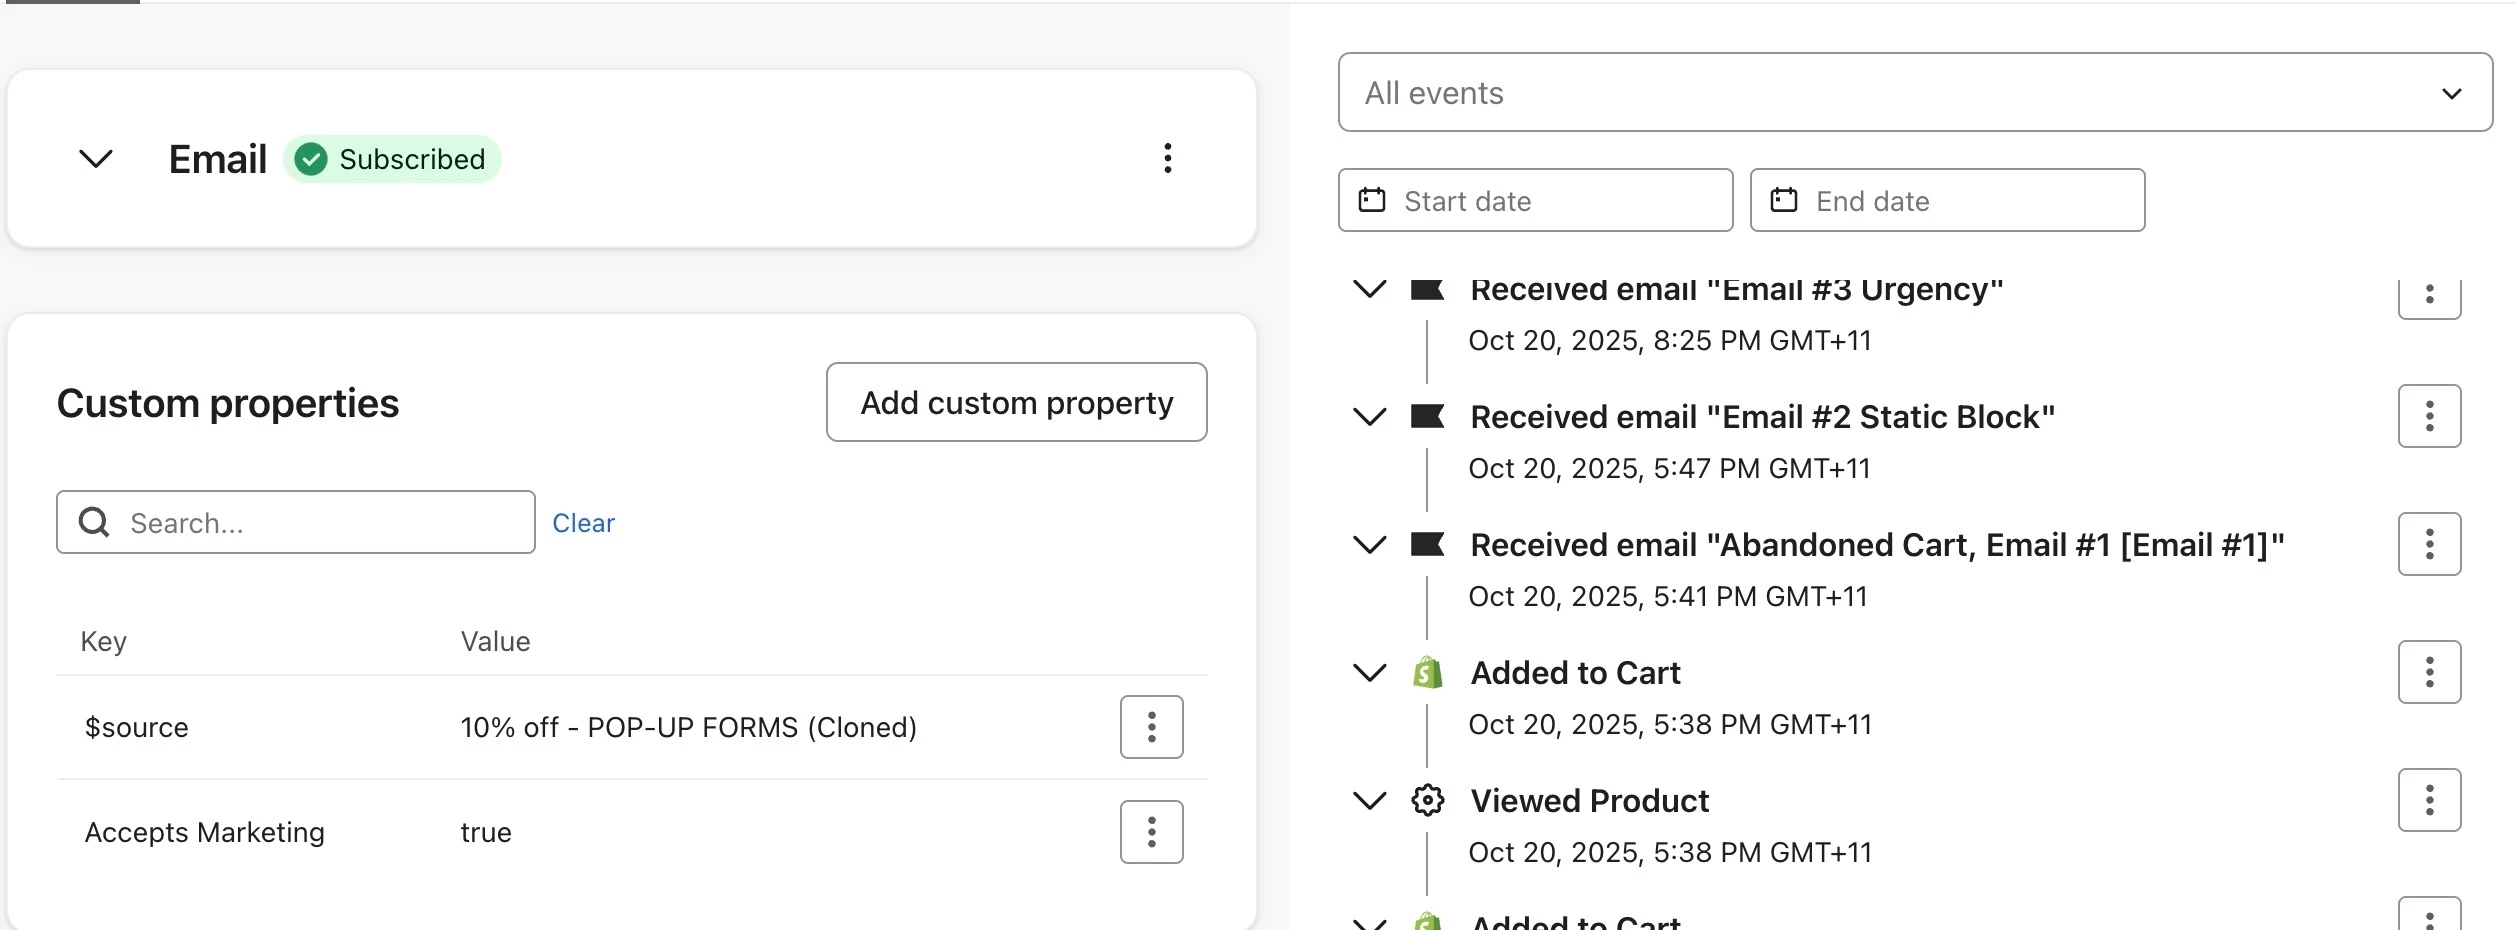
Task: Open more options for Viewed Product event
Action: click(2429, 800)
